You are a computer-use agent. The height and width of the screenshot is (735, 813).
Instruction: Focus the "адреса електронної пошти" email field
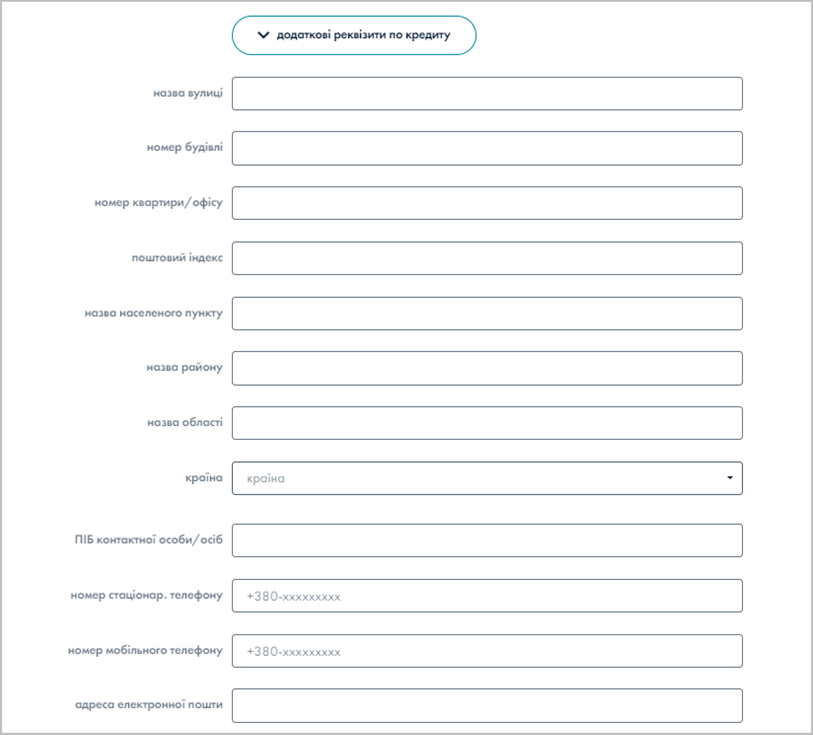pyautogui.click(x=486, y=705)
